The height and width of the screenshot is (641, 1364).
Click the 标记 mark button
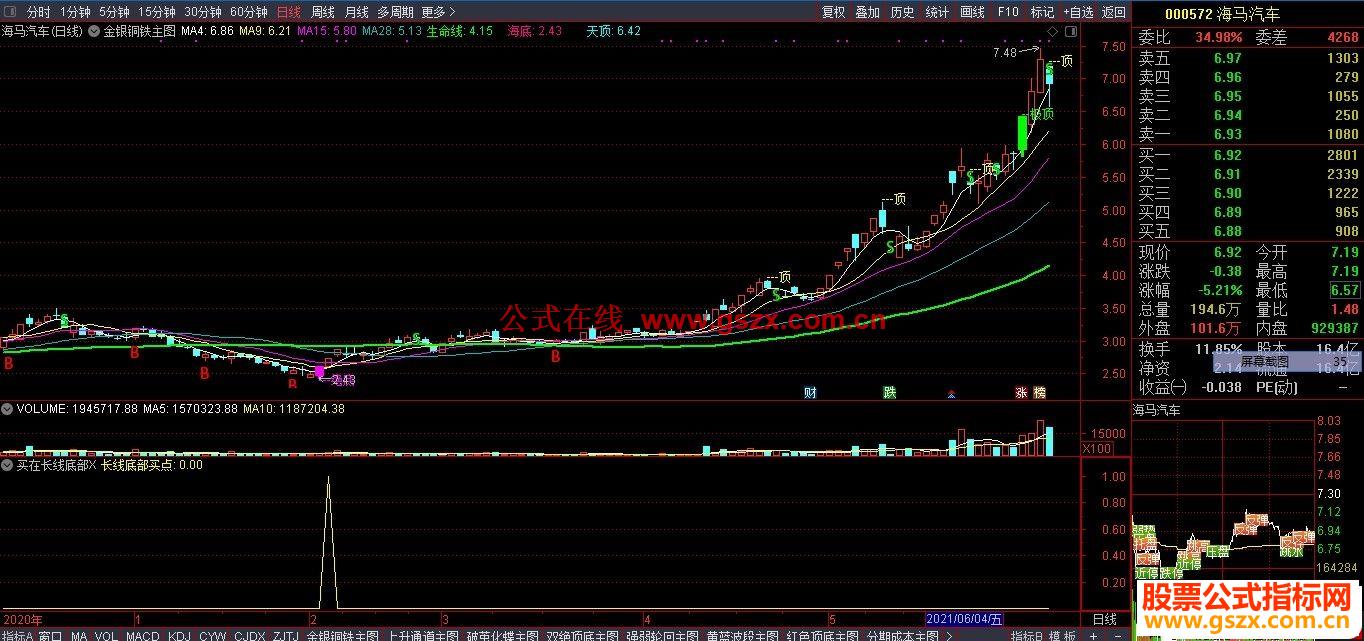[x=1042, y=12]
